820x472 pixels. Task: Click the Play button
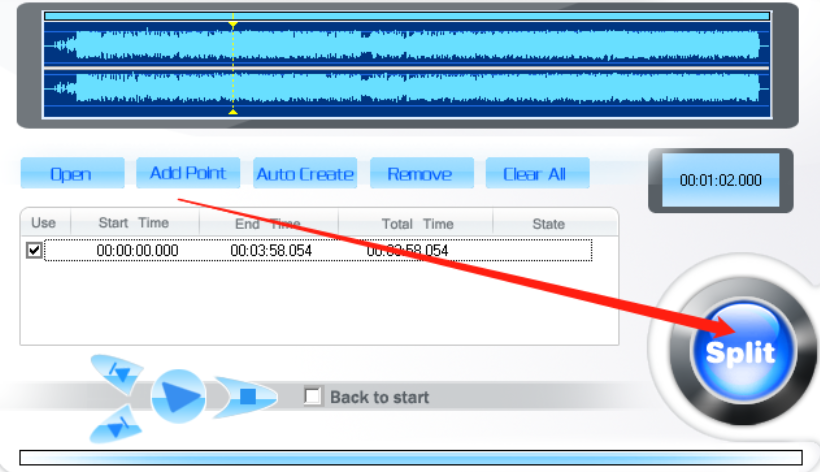point(178,397)
